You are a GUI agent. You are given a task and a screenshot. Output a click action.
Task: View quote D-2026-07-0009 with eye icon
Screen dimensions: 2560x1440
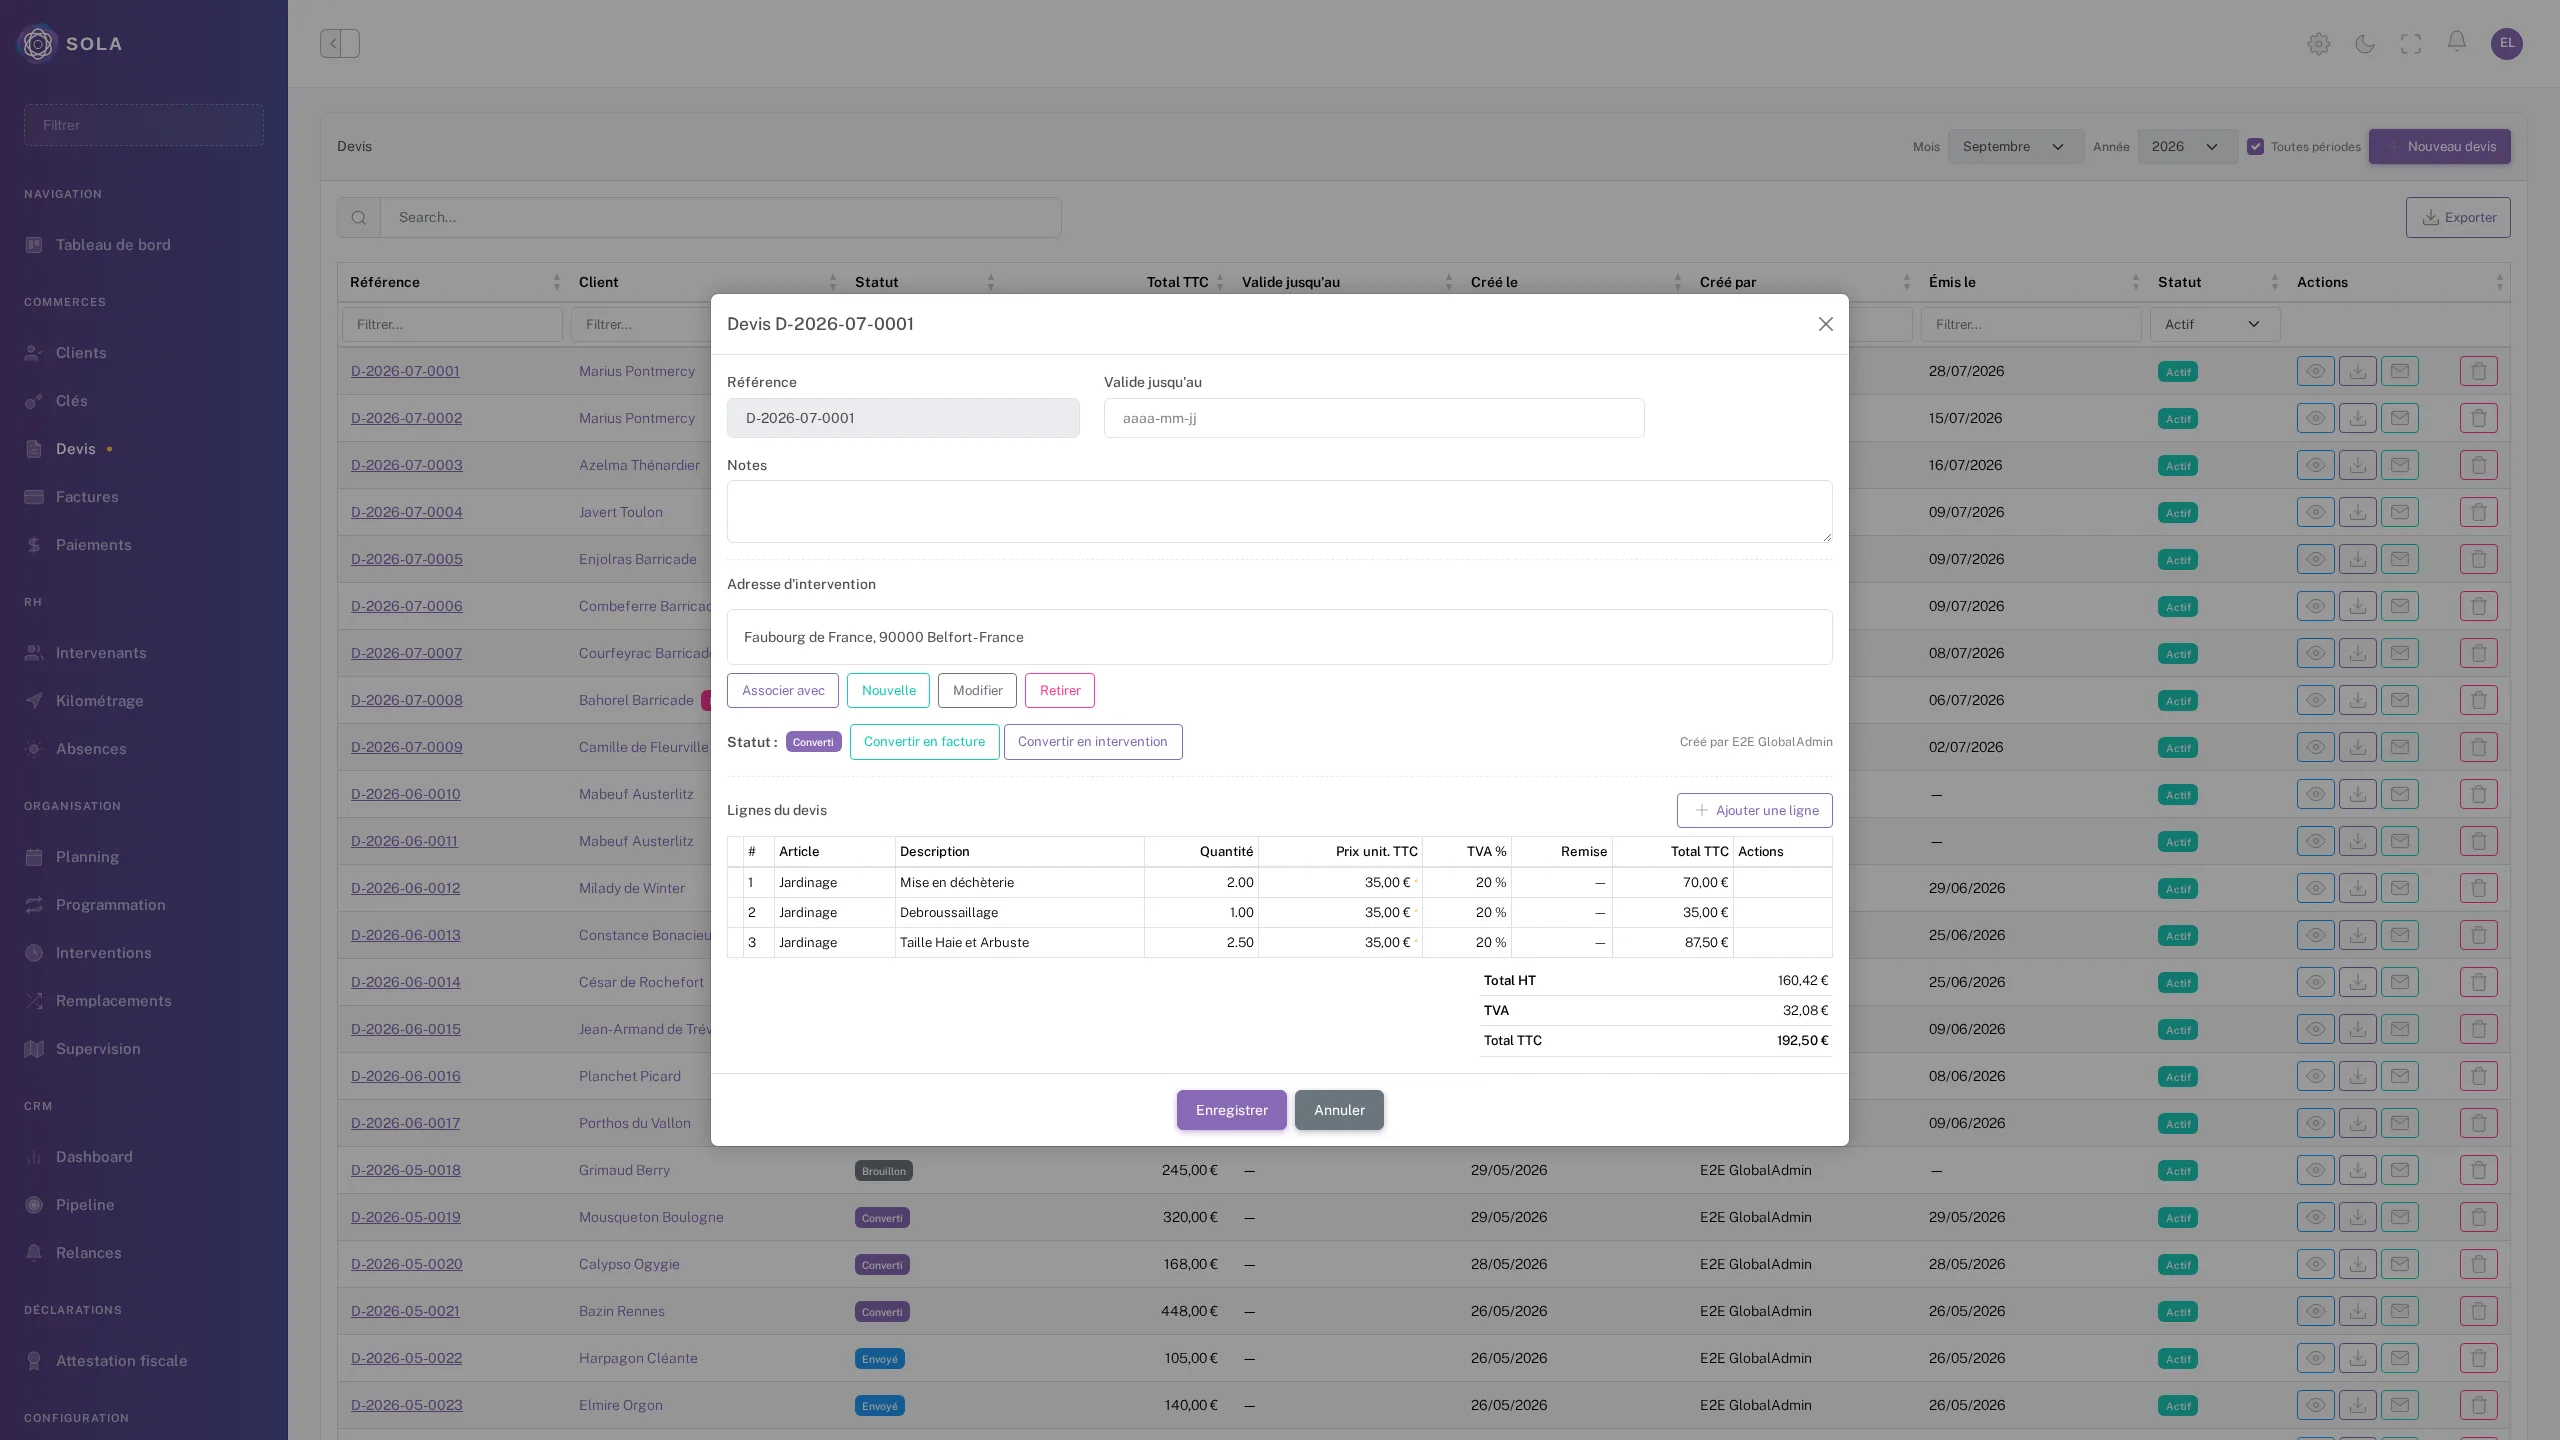click(x=2316, y=747)
